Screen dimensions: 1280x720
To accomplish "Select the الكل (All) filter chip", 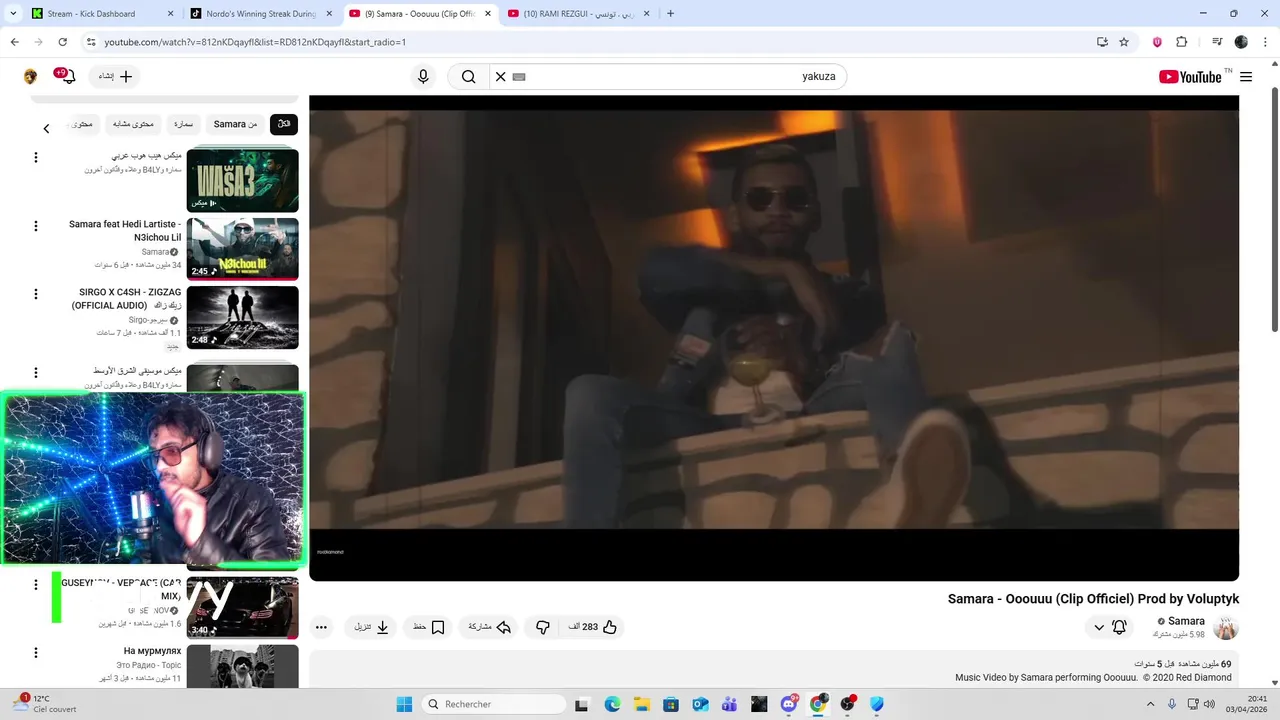I will pyautogui.click(x=284, y=124).
